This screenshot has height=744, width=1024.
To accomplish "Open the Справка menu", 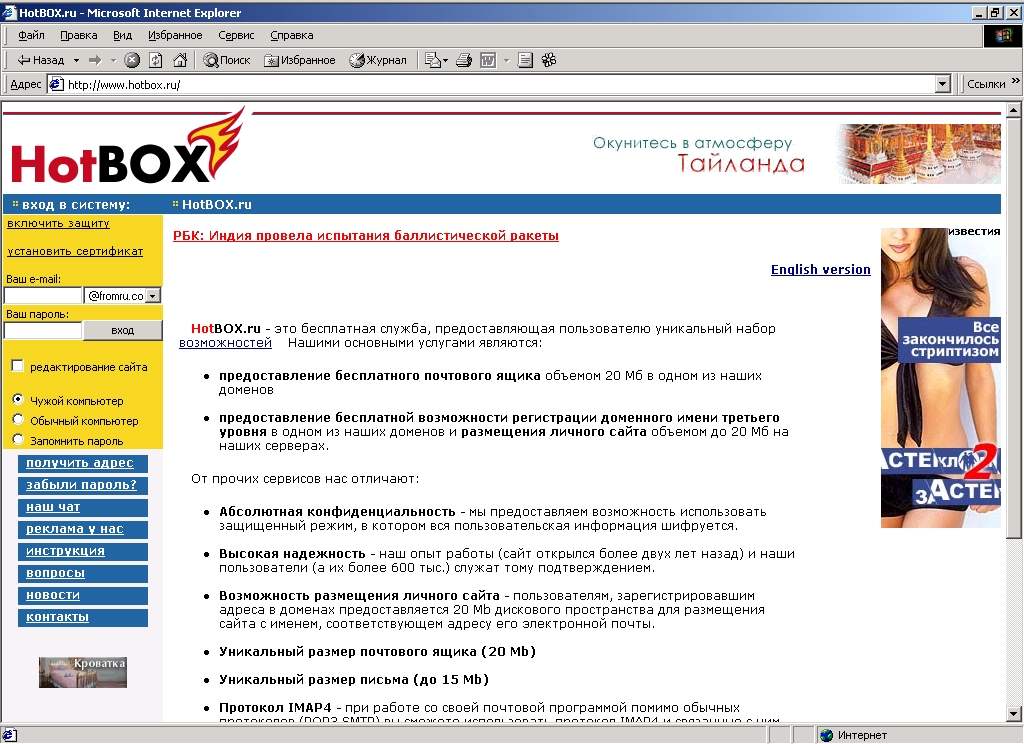I will point(291,35).
